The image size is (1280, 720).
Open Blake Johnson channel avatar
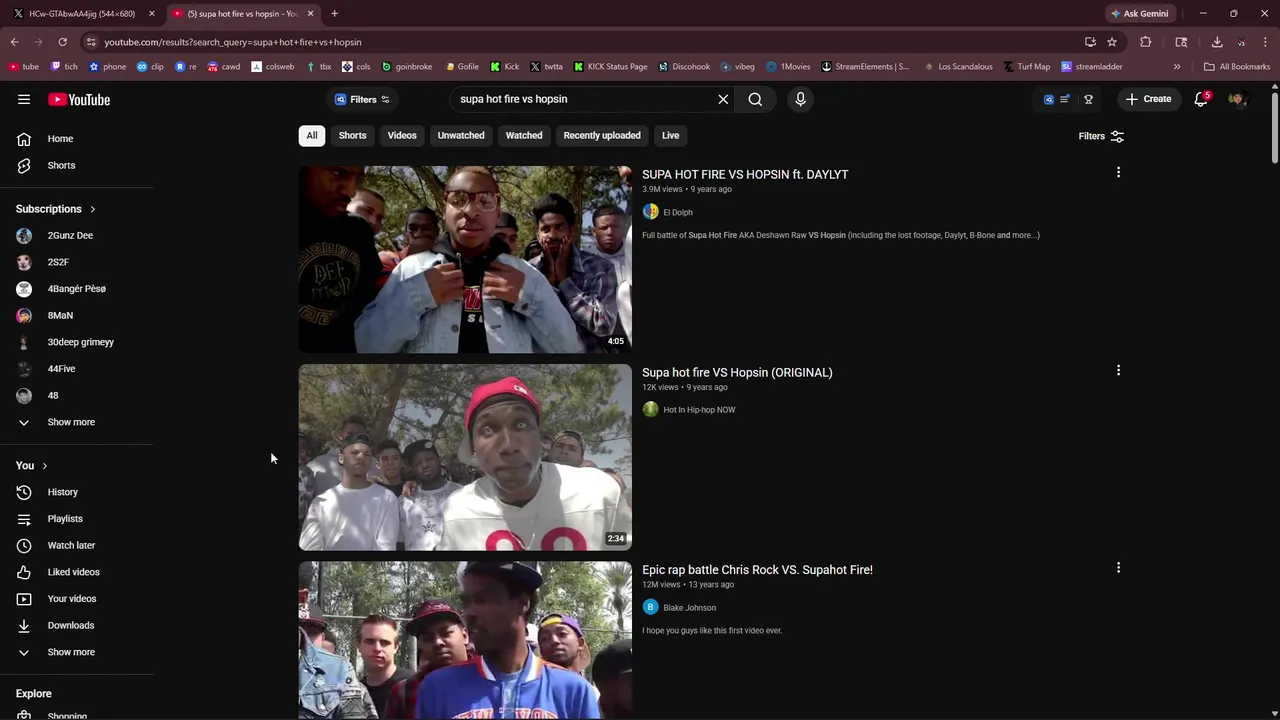point(650,607)
